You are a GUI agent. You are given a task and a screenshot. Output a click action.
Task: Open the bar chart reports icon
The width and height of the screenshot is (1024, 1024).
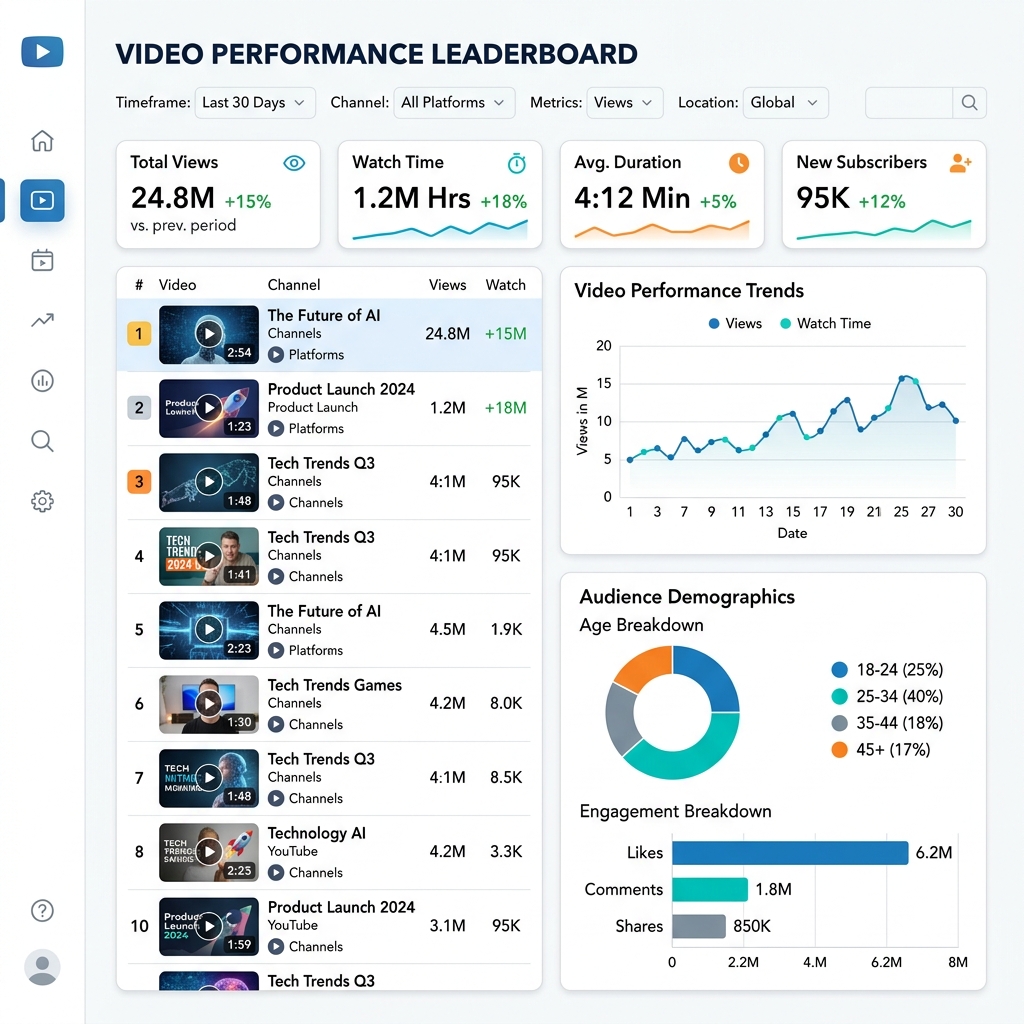click(x=42, y=380)
